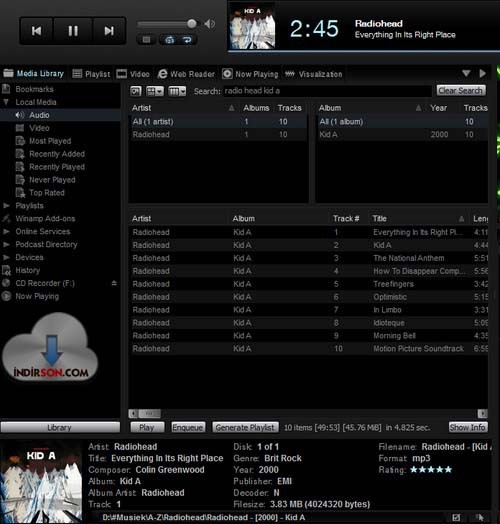Click the 2:45 elapsed time display

314,29
